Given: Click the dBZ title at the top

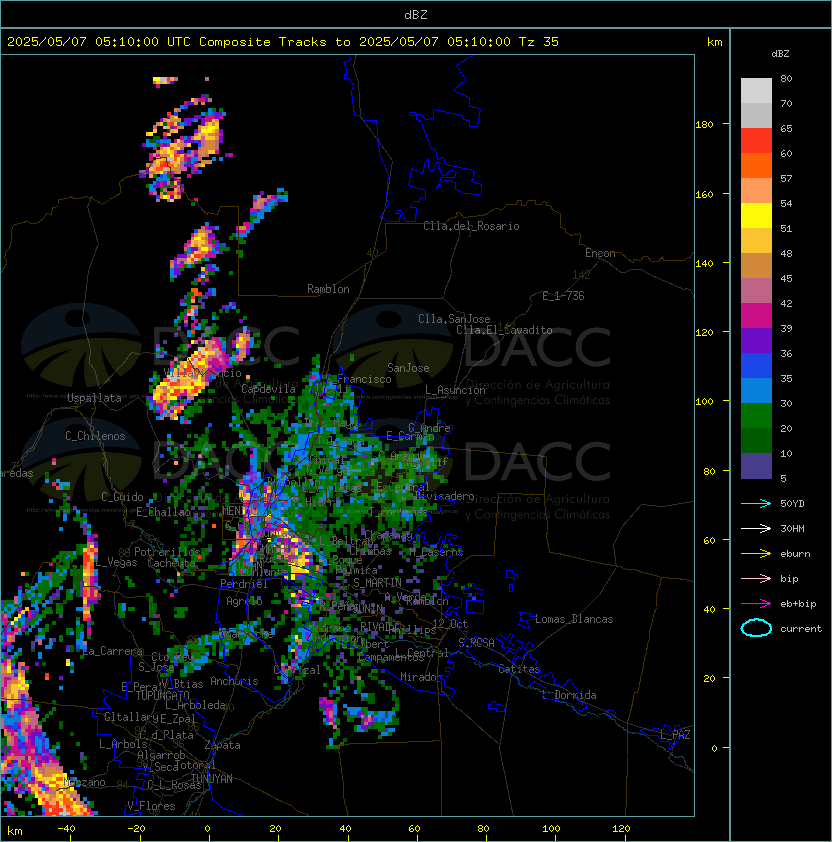Looking at the screenshot, I should (x=416, y=15).
